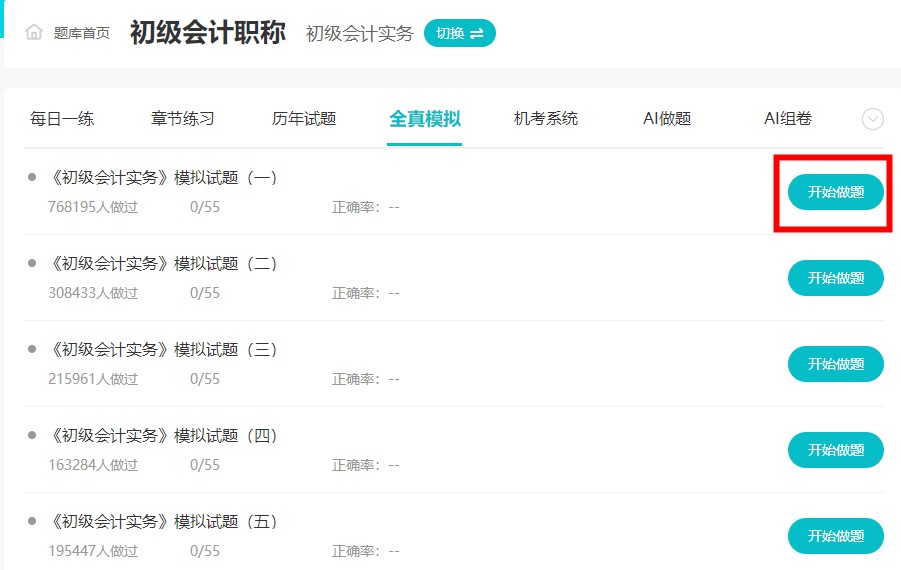901x570 pixels.
Task: Open the 题库首页 link
Action: (x=82, y=33)
